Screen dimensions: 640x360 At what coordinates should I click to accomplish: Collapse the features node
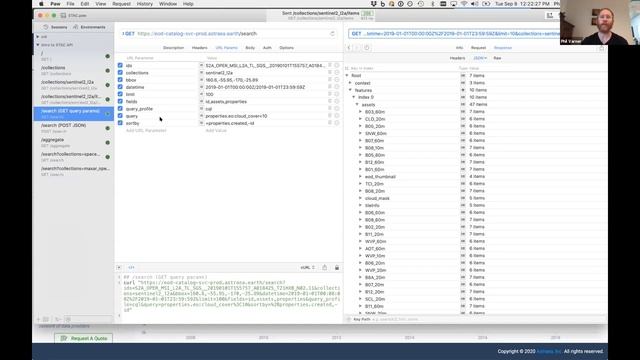(350, 90)
